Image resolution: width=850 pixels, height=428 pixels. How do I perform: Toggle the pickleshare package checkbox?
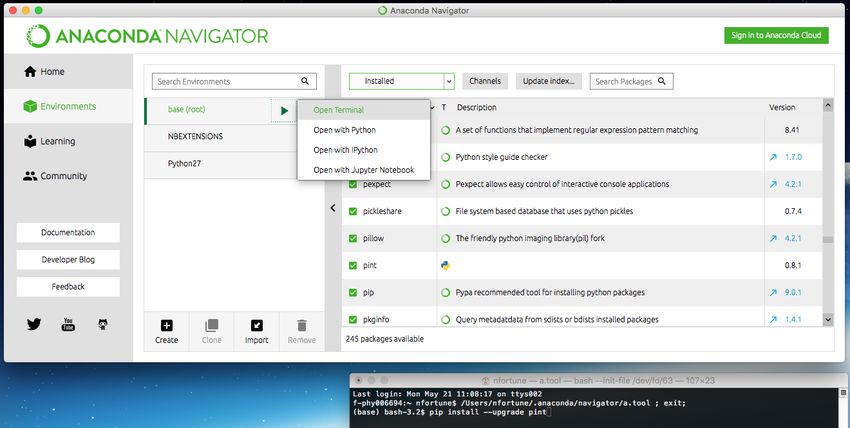coord(353,211)
